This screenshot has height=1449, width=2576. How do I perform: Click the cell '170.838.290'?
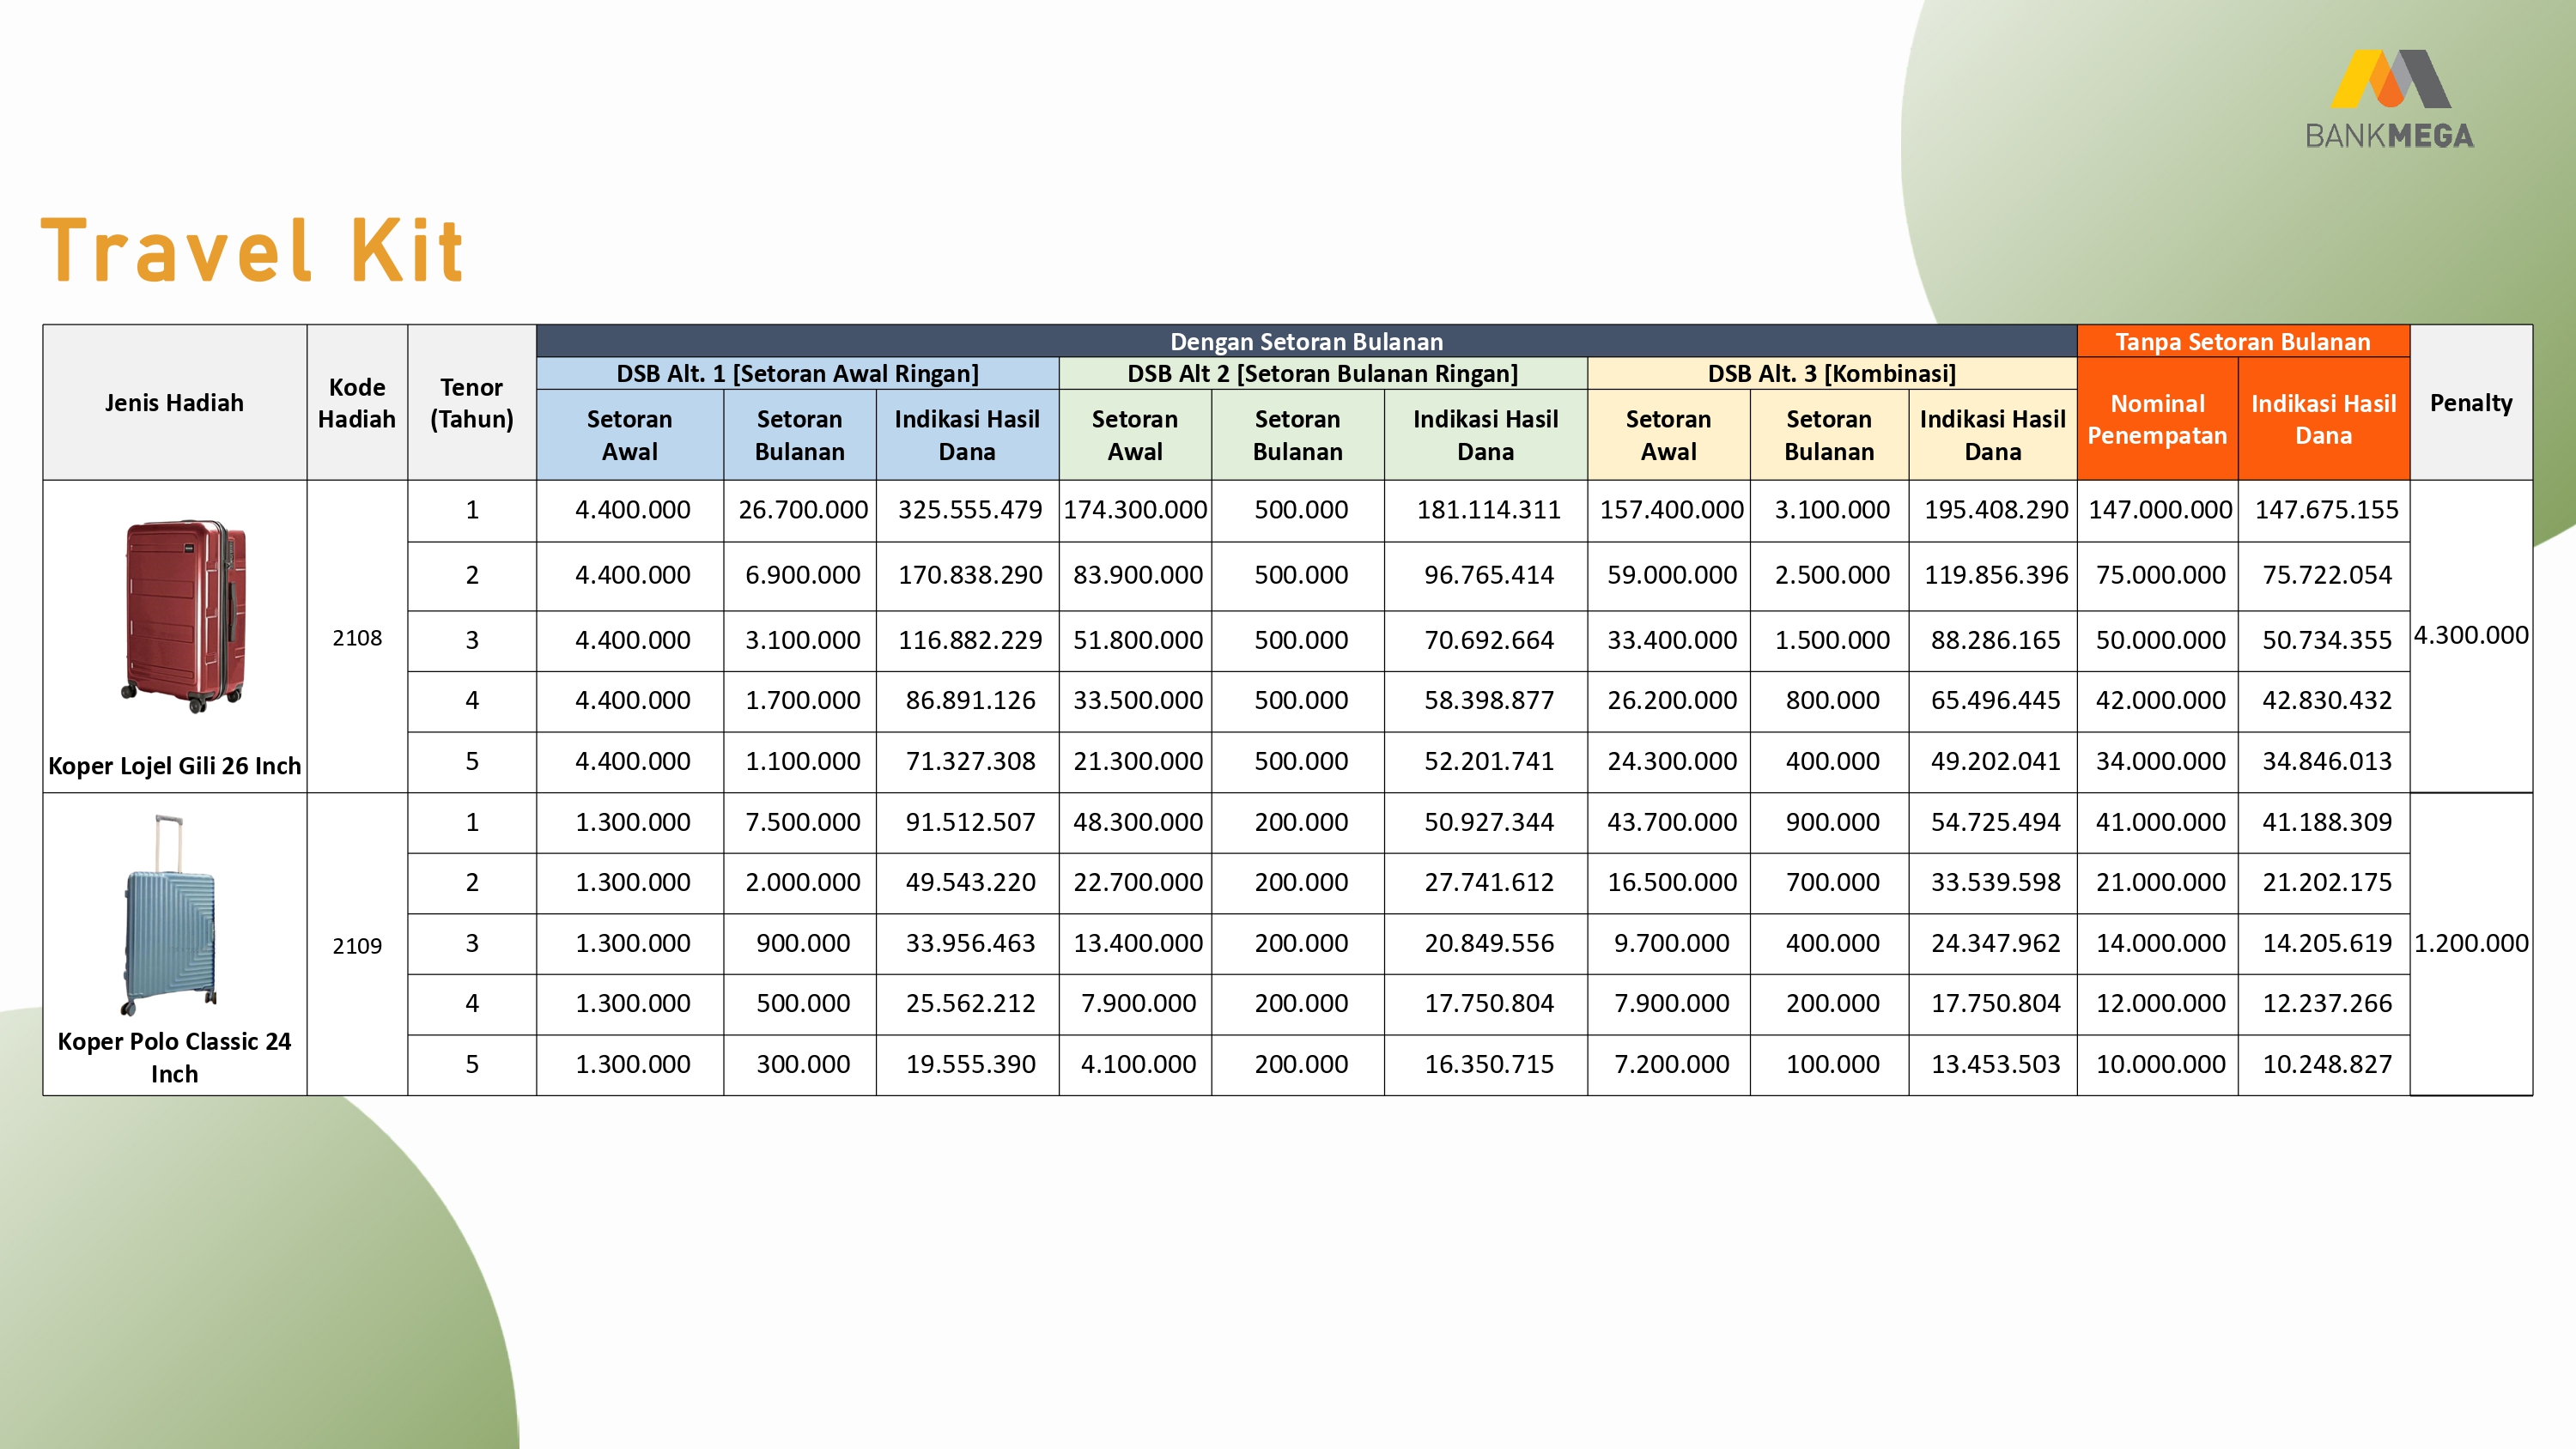(x=969, y=575)
